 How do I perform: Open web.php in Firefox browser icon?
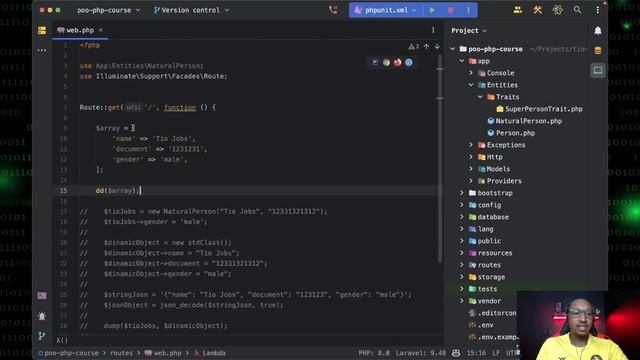click(398, 62)
